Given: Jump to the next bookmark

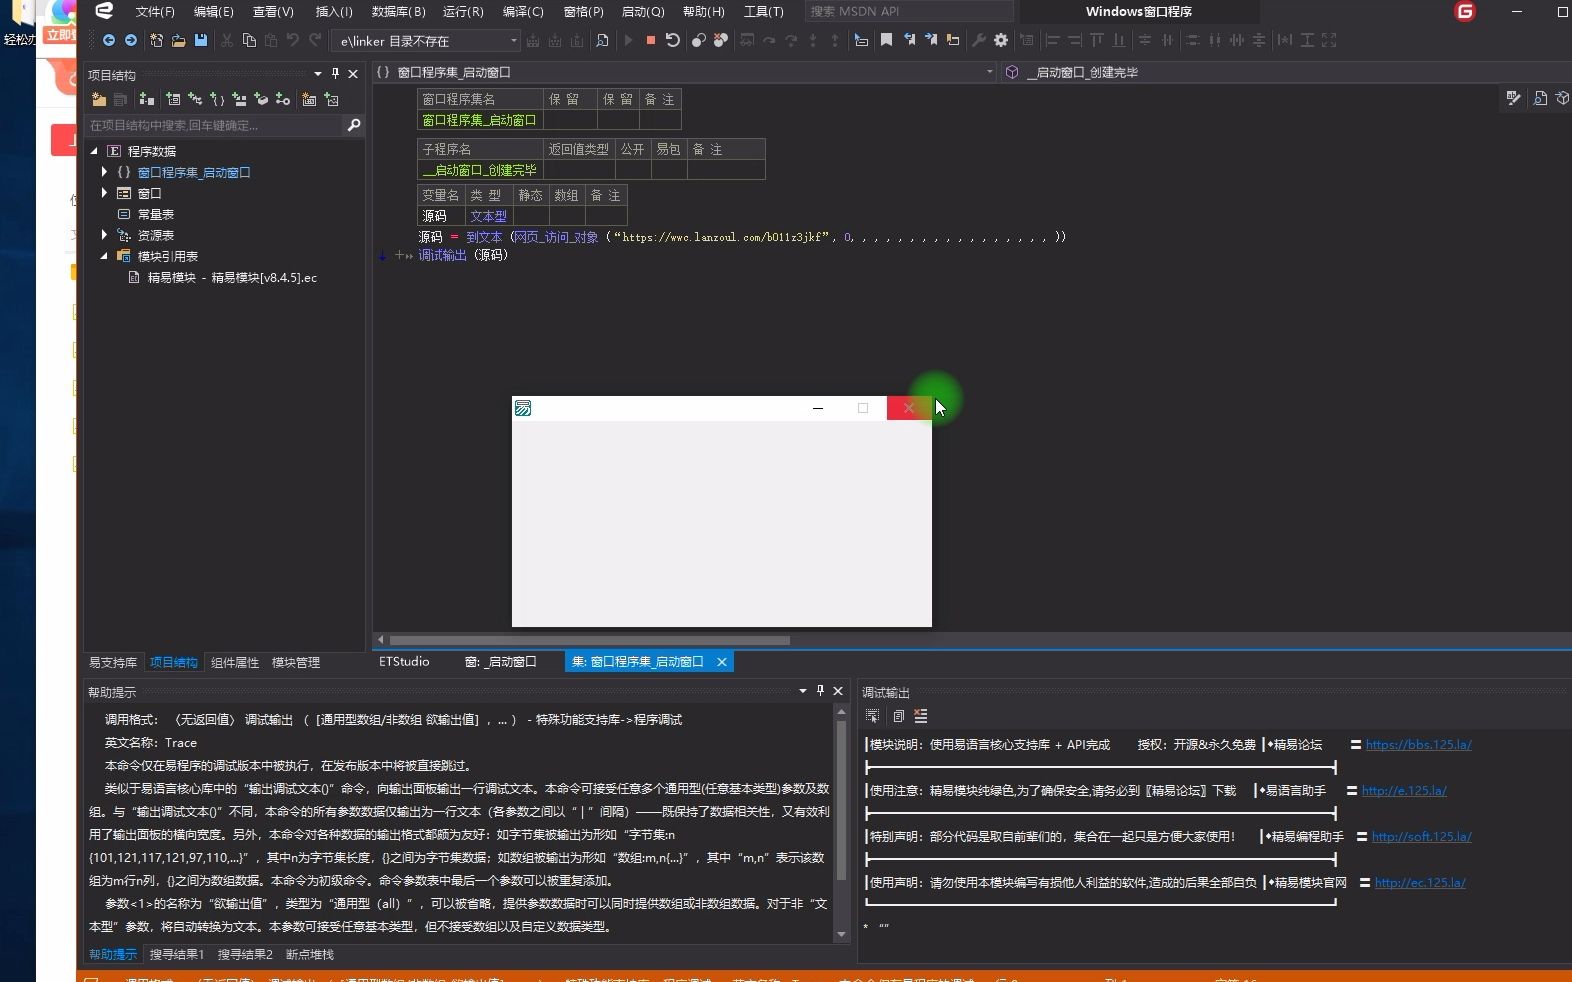Looking at the screenshot, I should pos(931,40).
